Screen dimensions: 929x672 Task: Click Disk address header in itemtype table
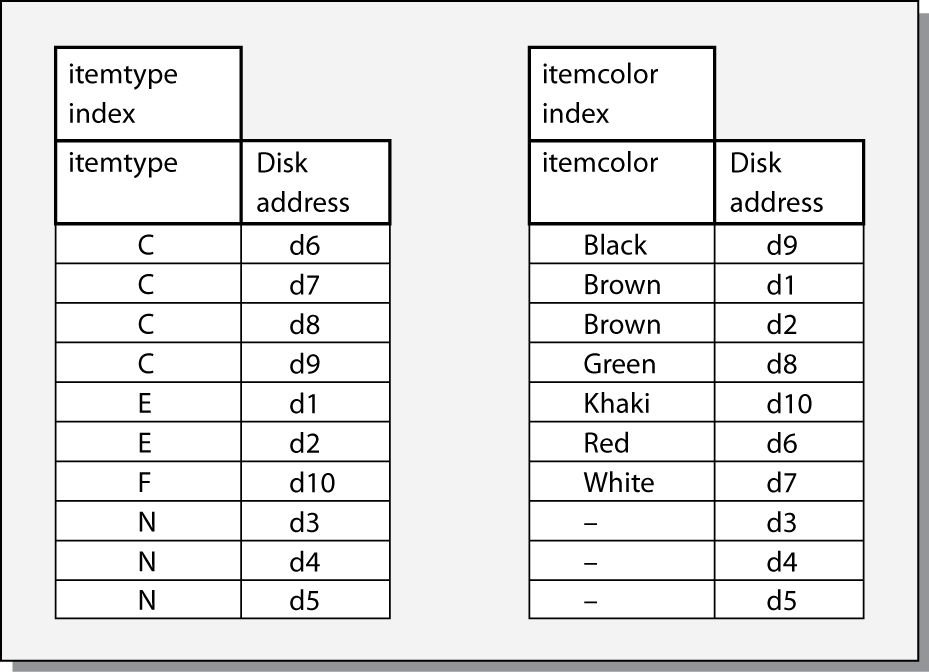coord(315,181)
